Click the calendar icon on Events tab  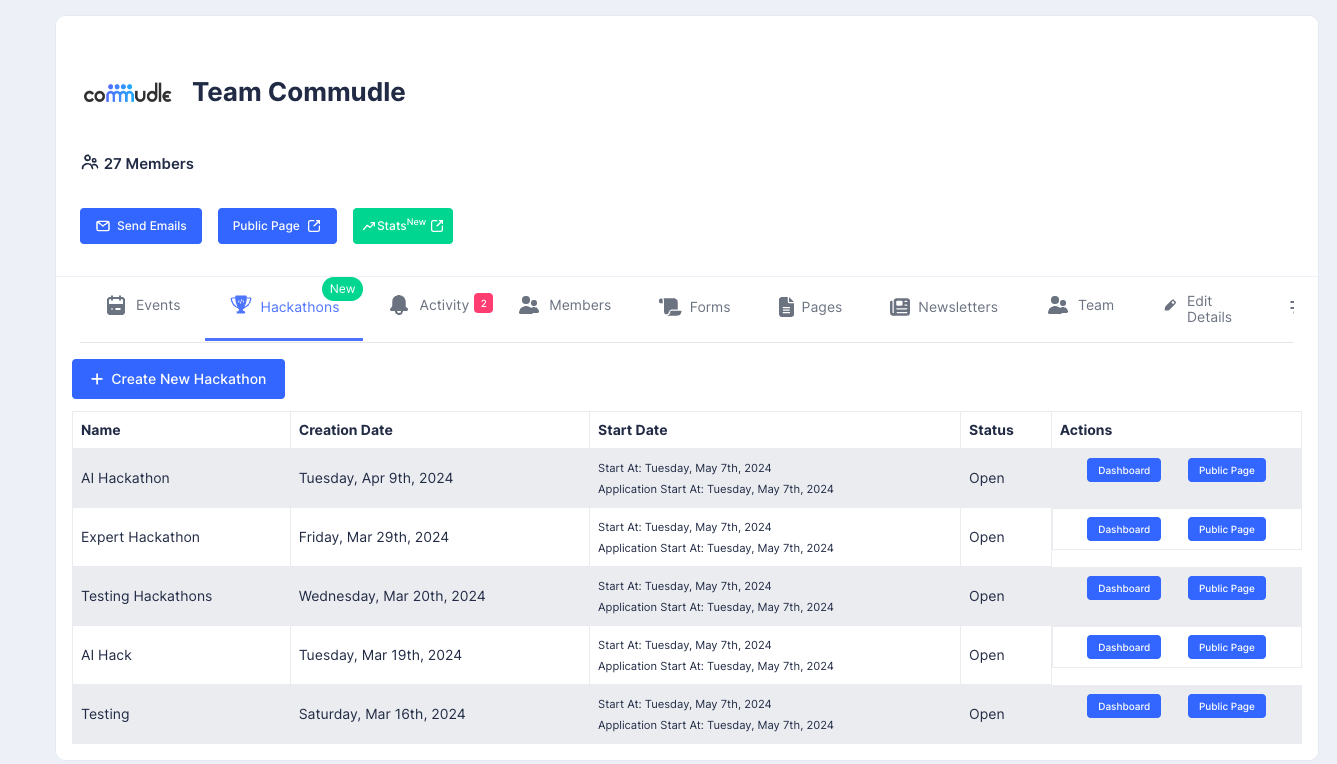(x=116, y=305)
